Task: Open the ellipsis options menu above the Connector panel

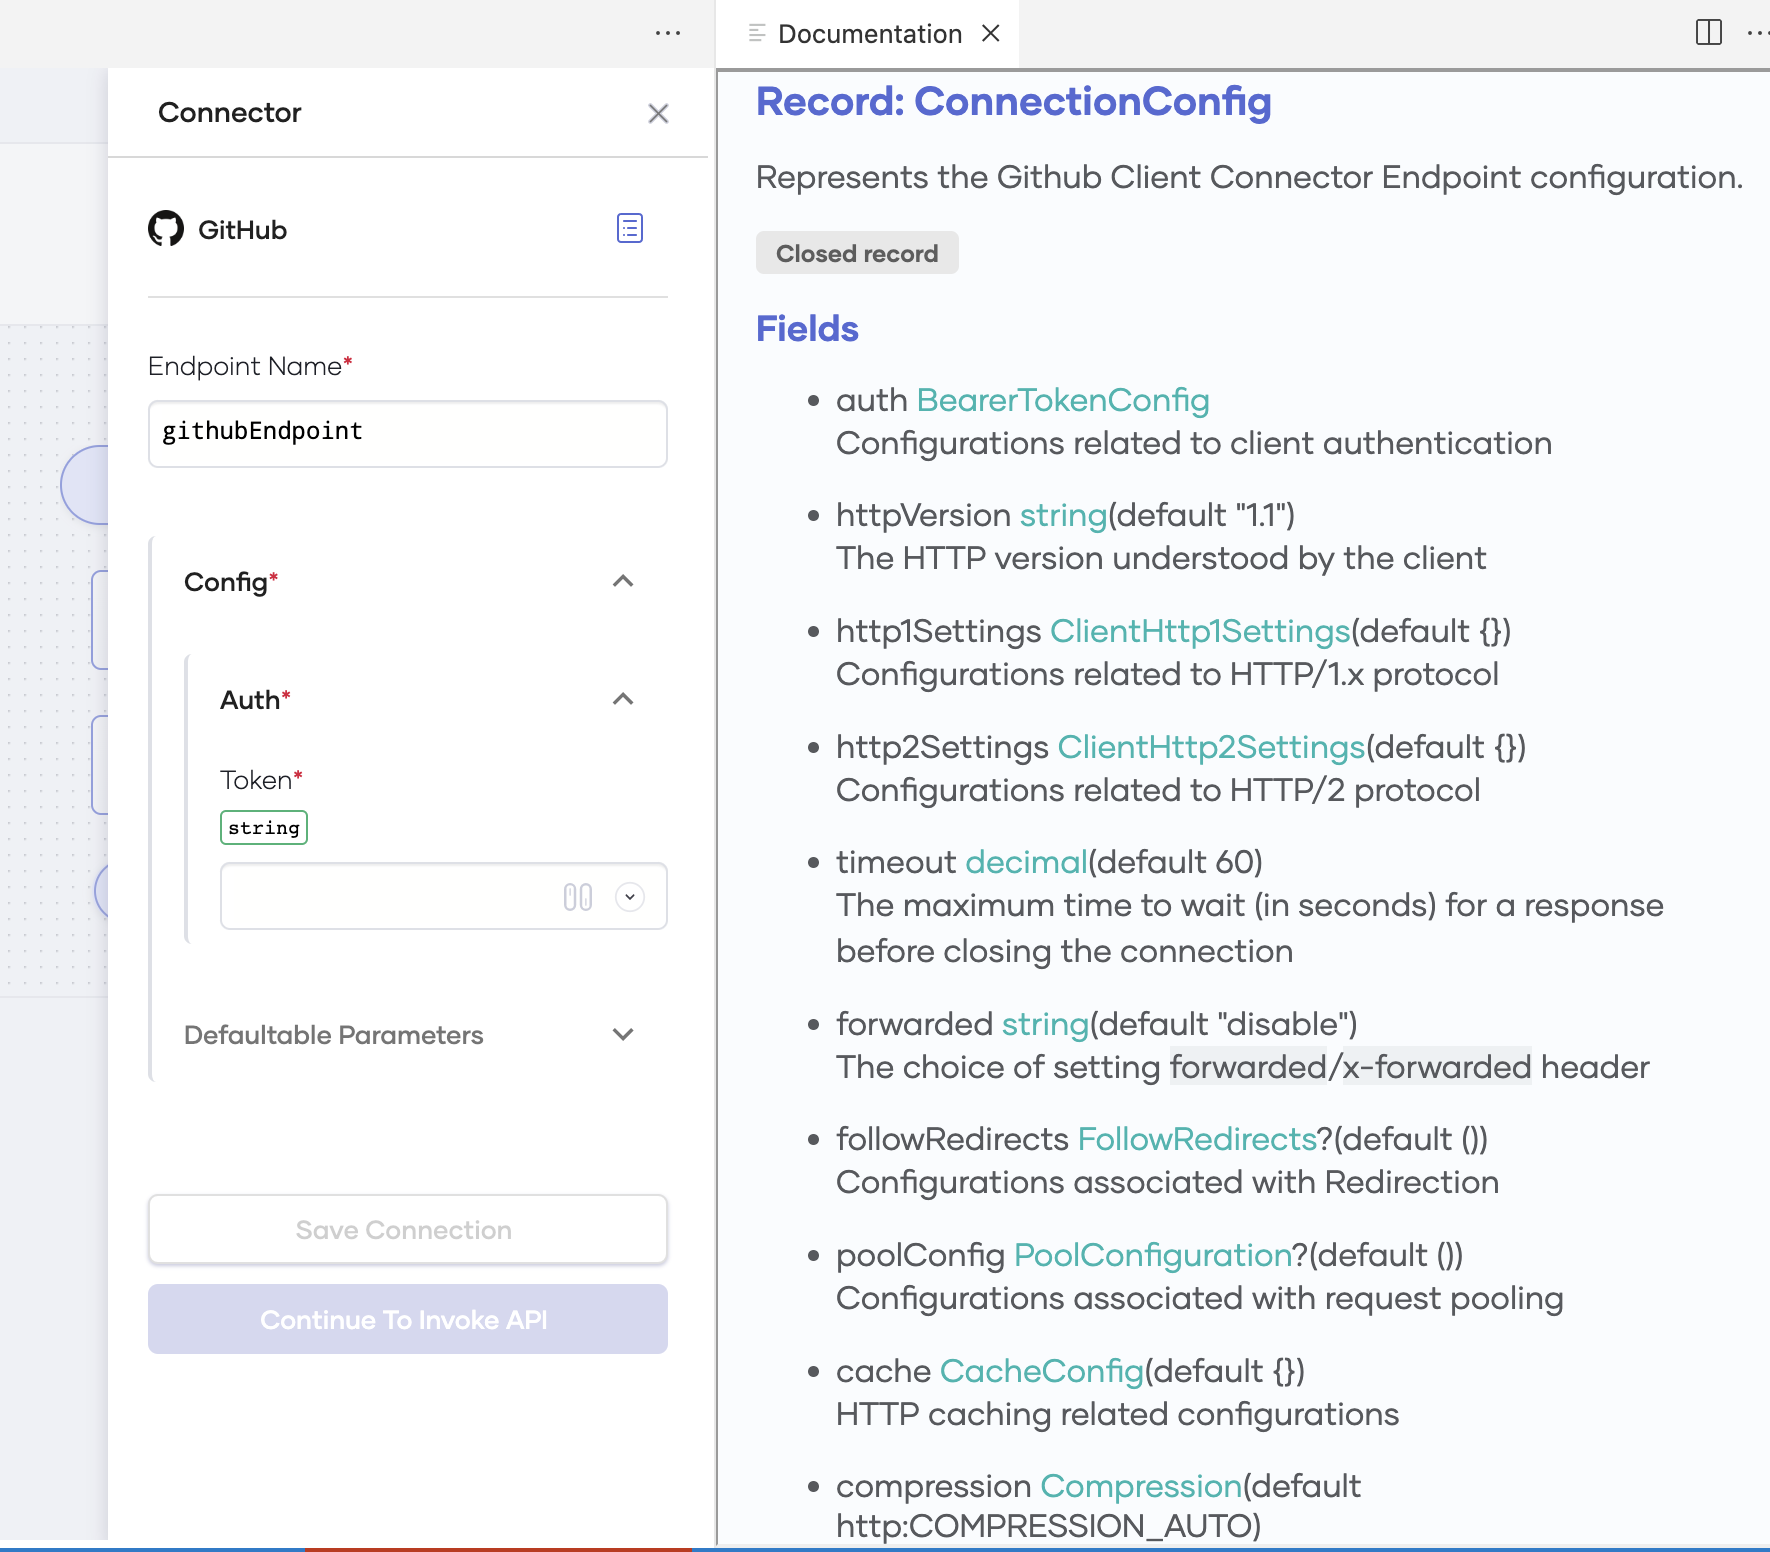Action: tap(667, 33)
